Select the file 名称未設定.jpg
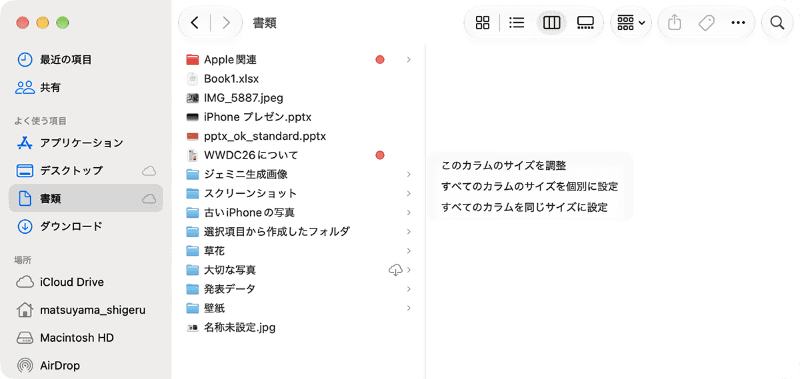This screenshot has width=800, height=379. tap(299, 327)
